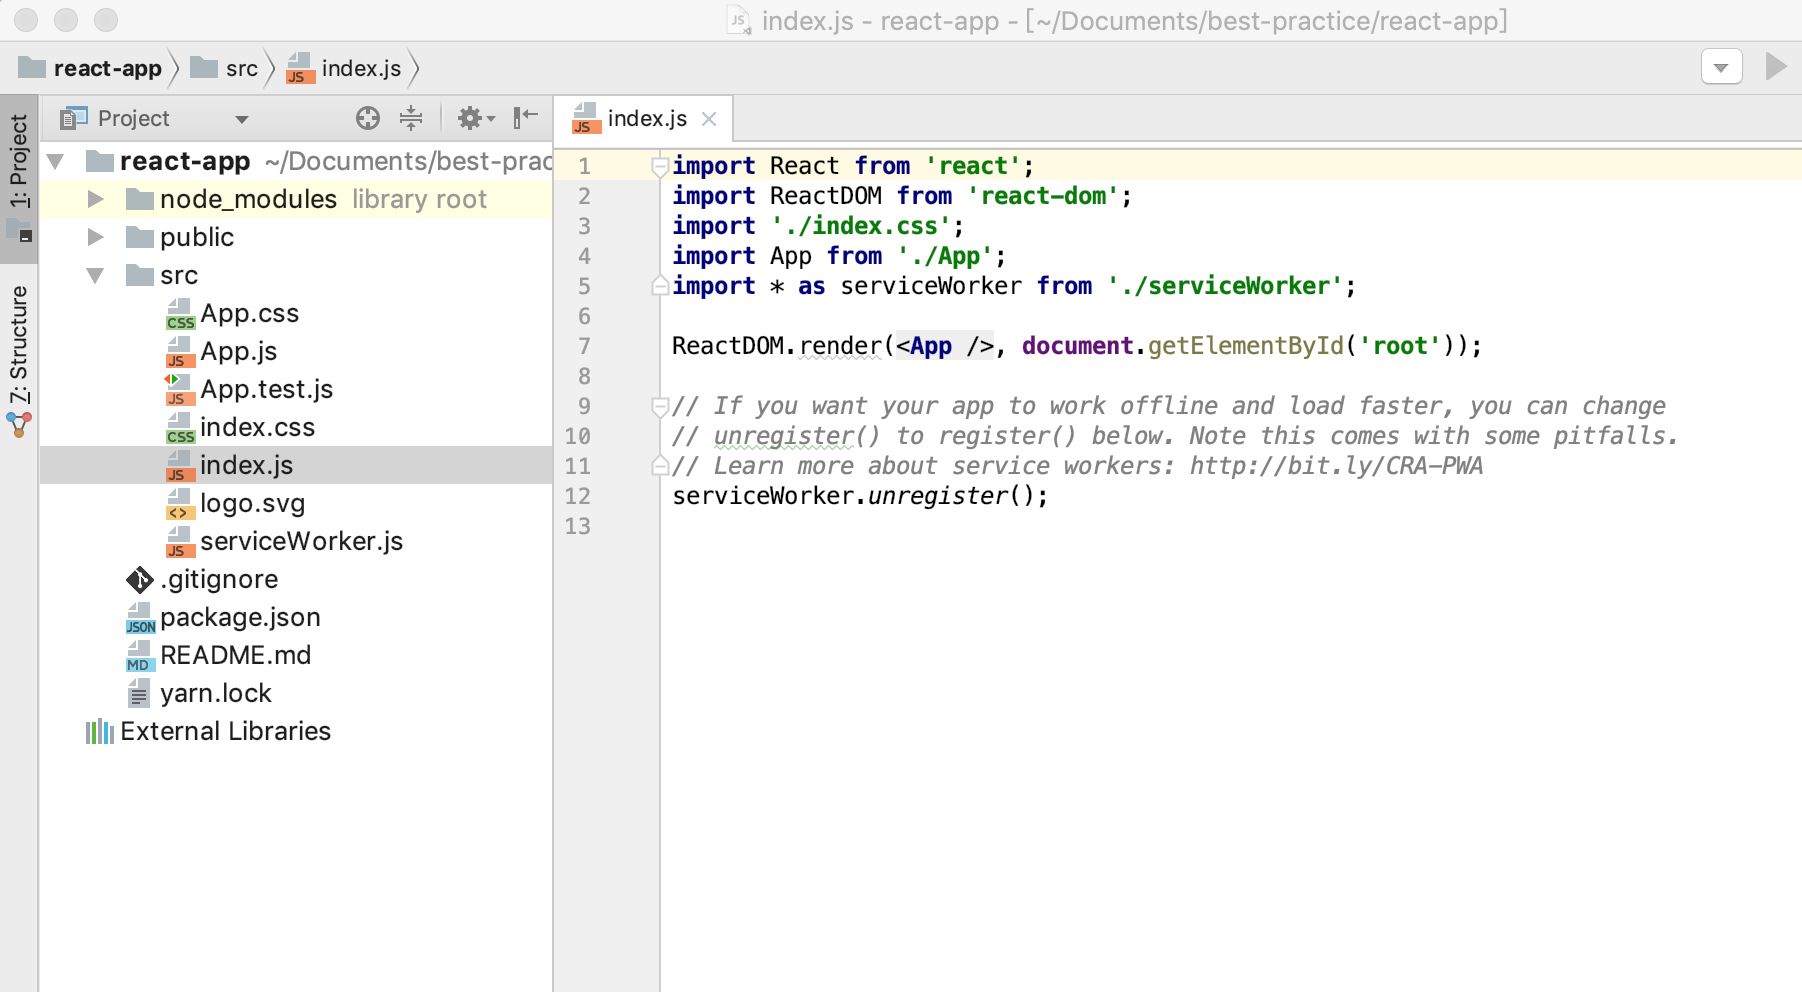Click the locate/scroll from source target icon
The image size is (1802, 992).
(x=368, y=118)
